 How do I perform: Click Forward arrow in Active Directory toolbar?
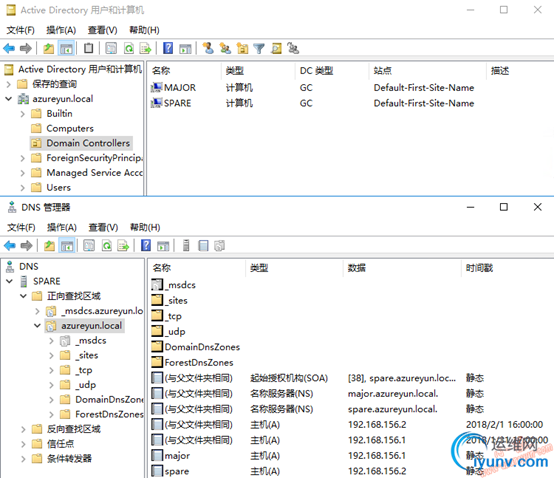[26, 48]
